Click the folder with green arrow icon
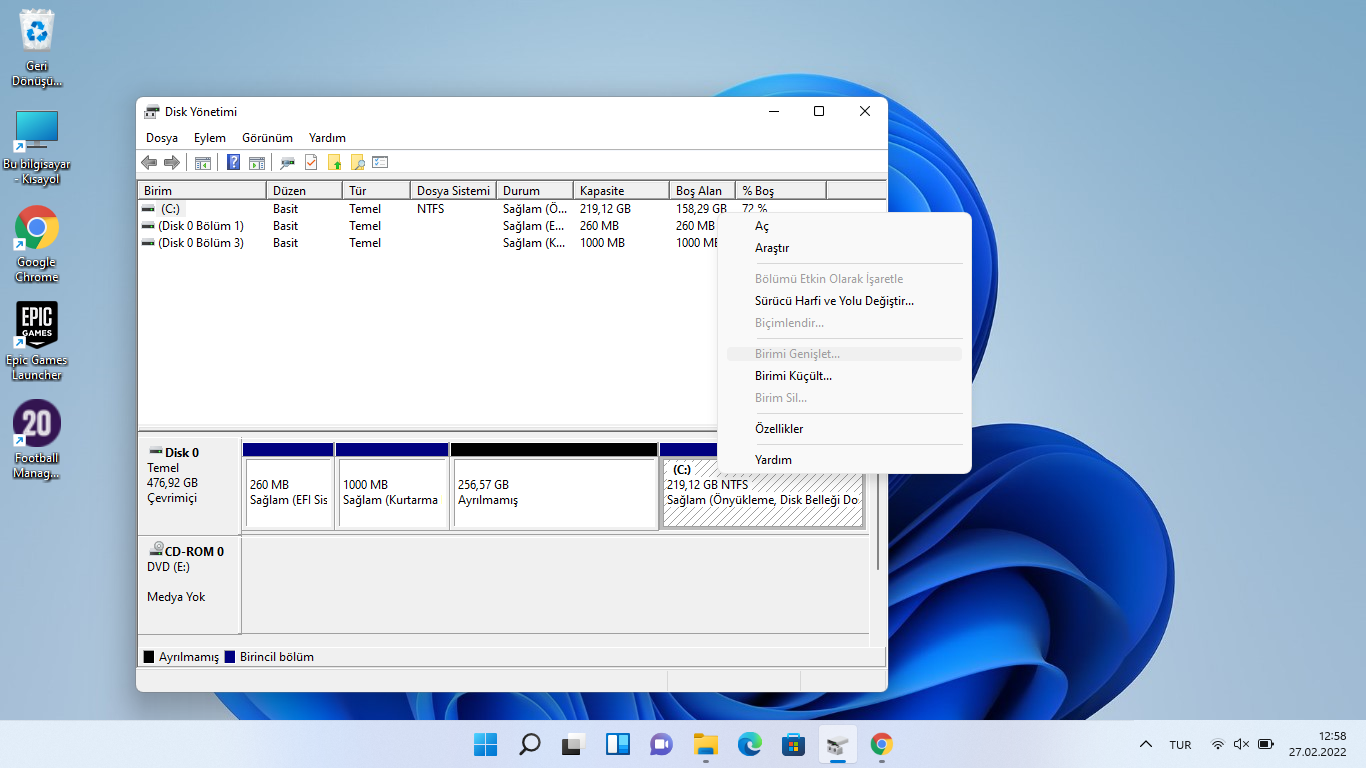 tap(335, 162)
